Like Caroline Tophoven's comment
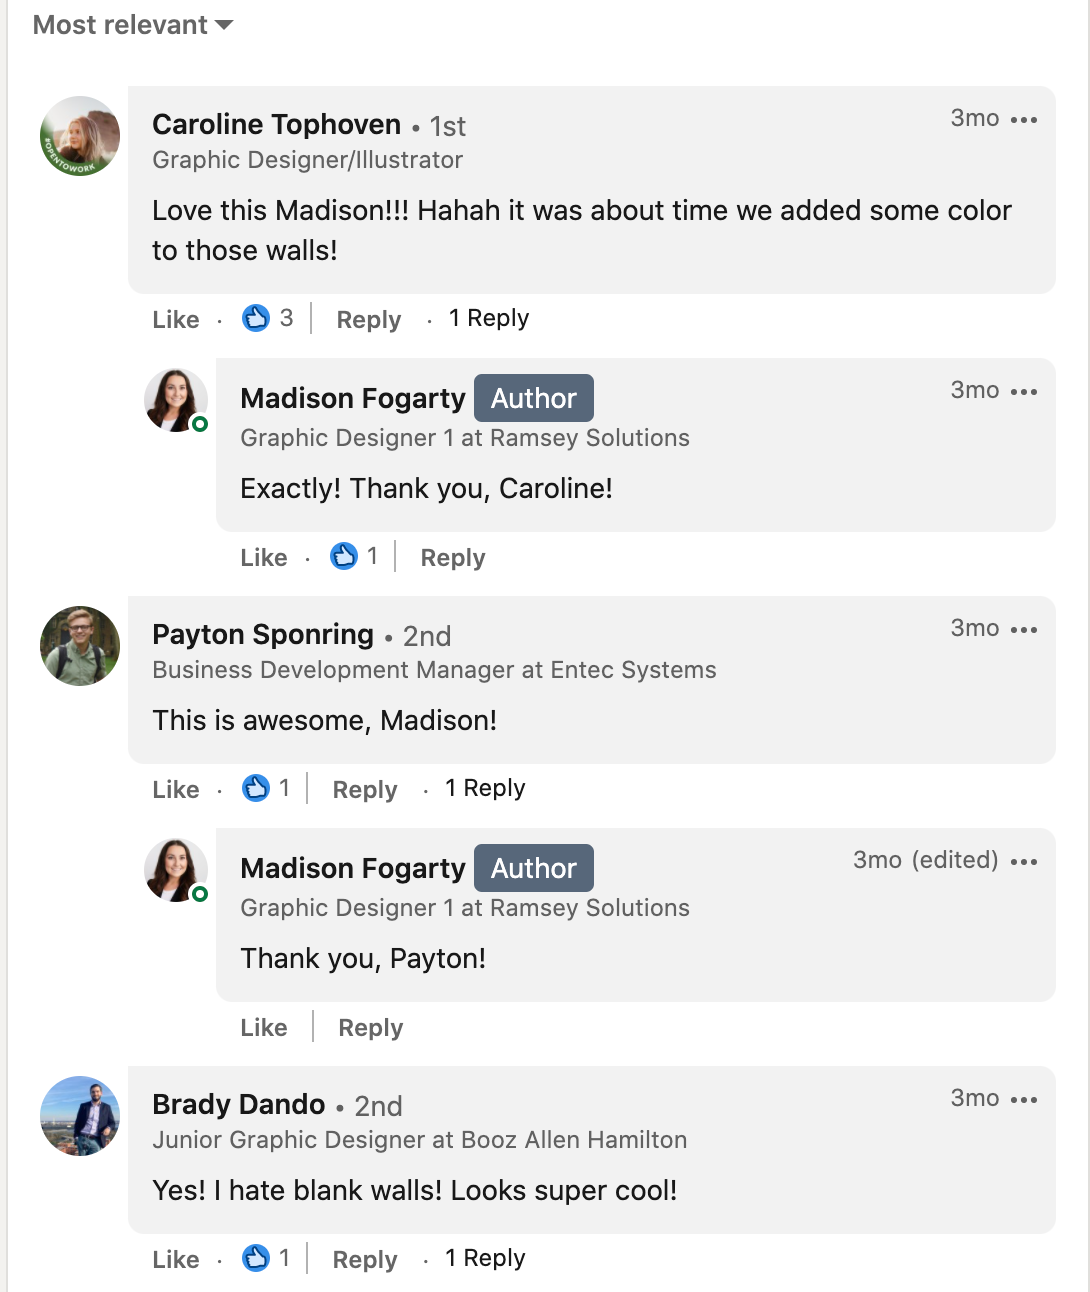 pyautogui.click(x=176, y=320)
